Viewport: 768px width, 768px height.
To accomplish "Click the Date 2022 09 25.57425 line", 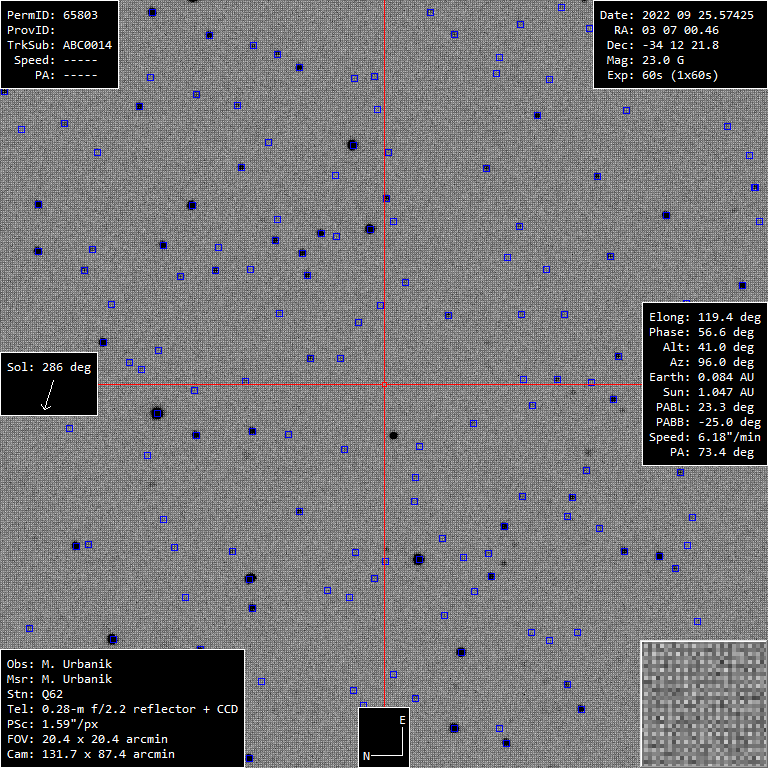I will click(x=677, y=15).
